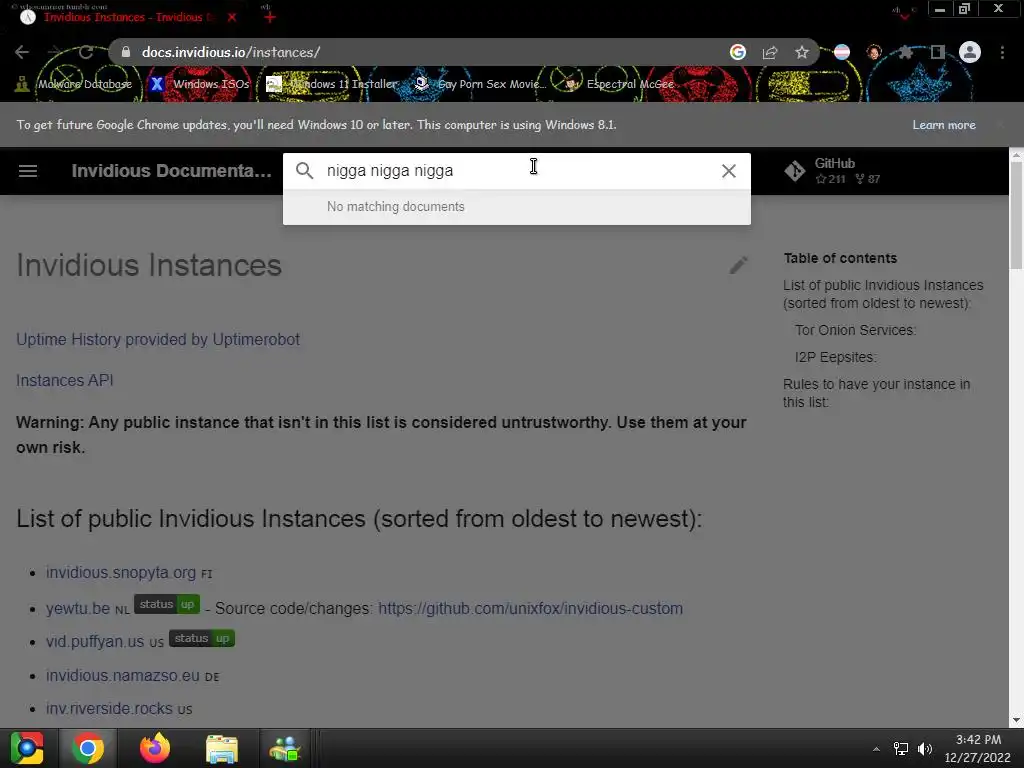Click inside the documentation search field
This screenshot has width=1024, height=768.
click(516, 171)
